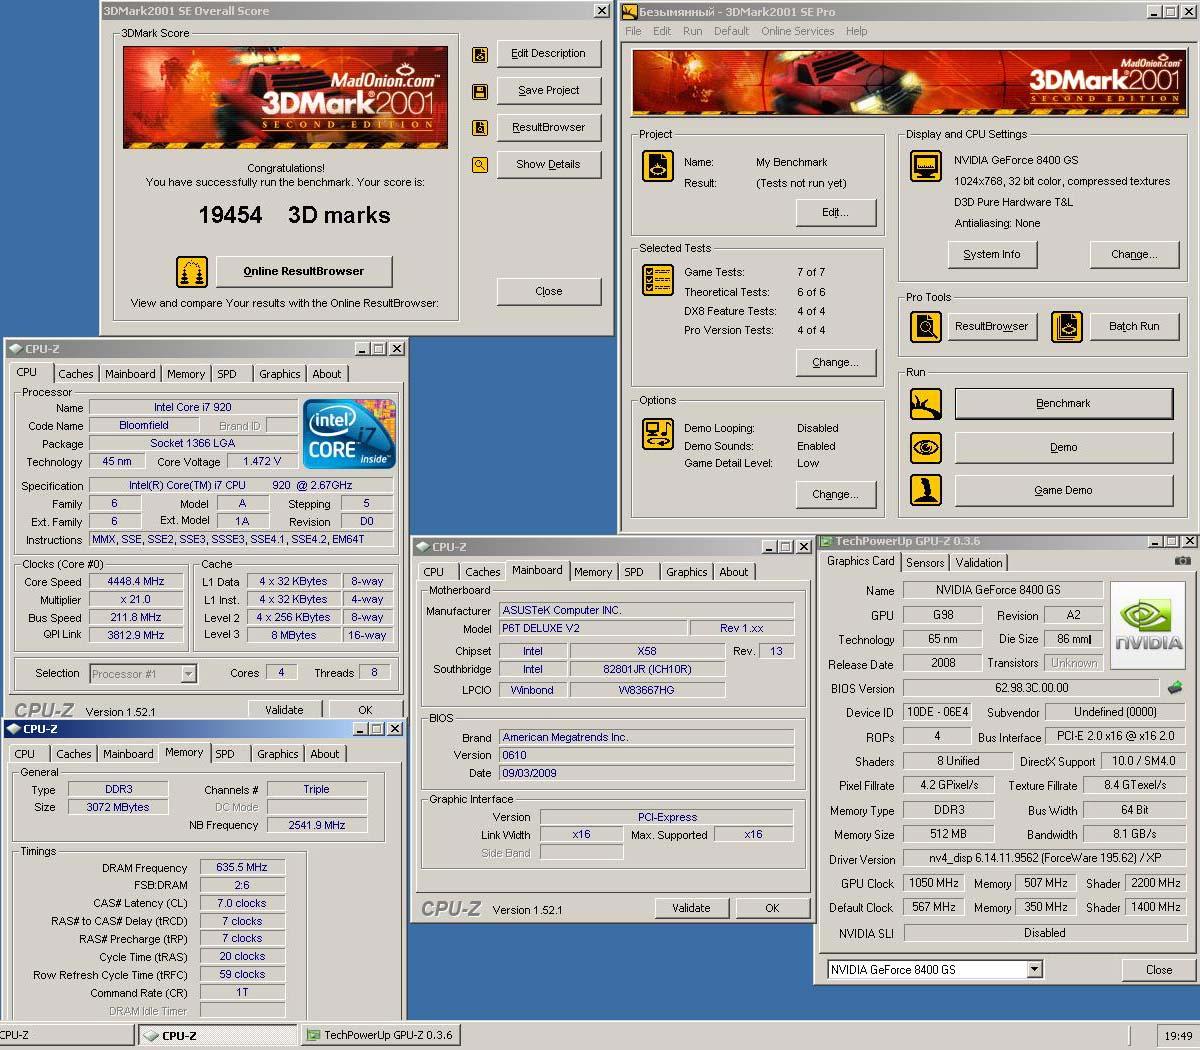Image resolution: width=1200 pixels, height=1050 pixels.
Task: Click the Batch Run button
Action: (1134, 327)
